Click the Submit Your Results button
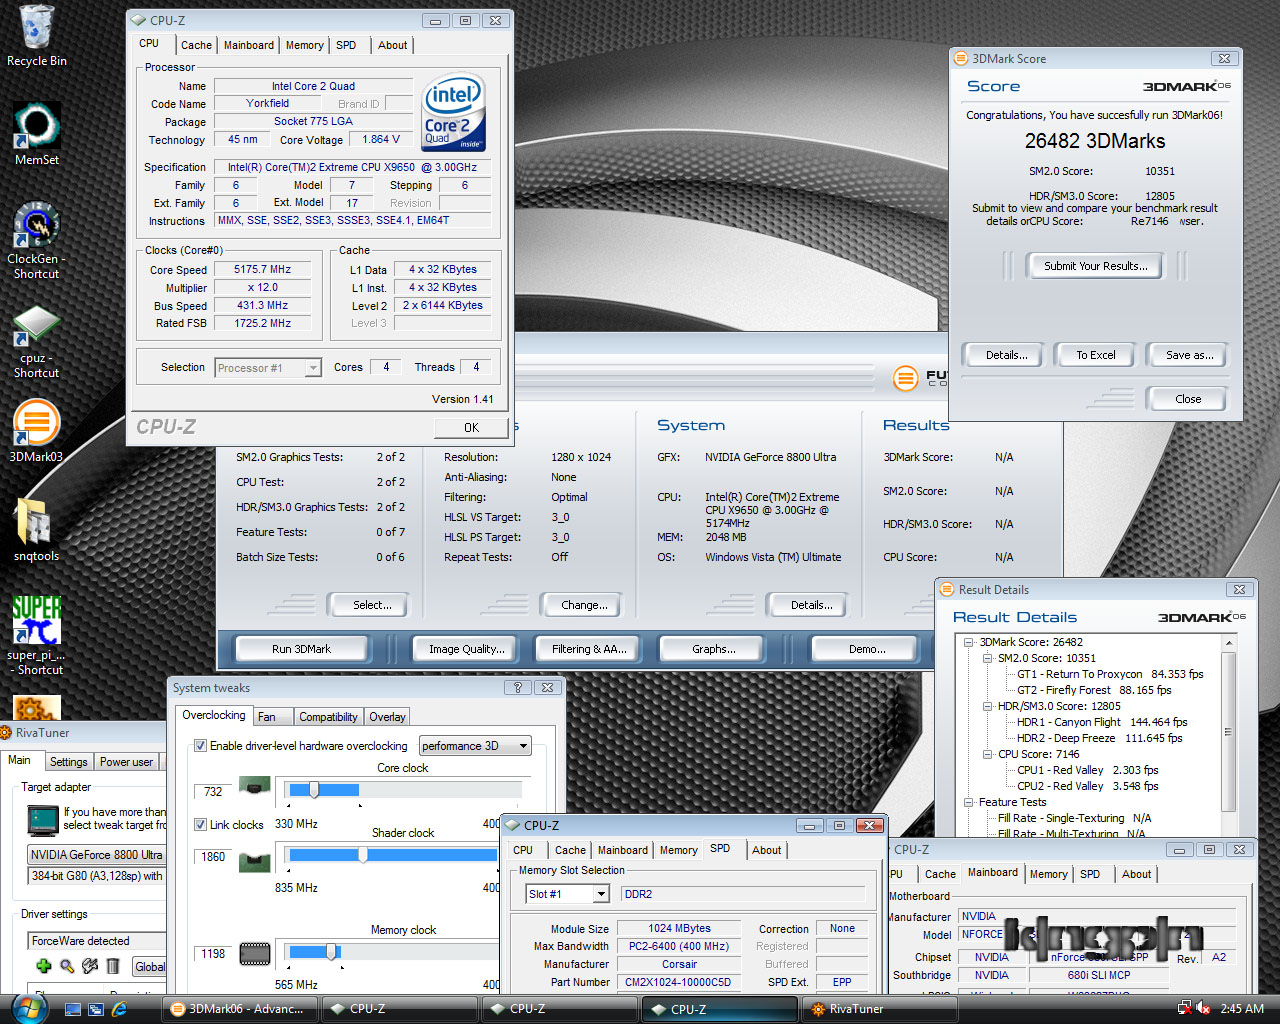Image resolution: width=1280 pixels, height=1024 pixels. point(1096,266)
